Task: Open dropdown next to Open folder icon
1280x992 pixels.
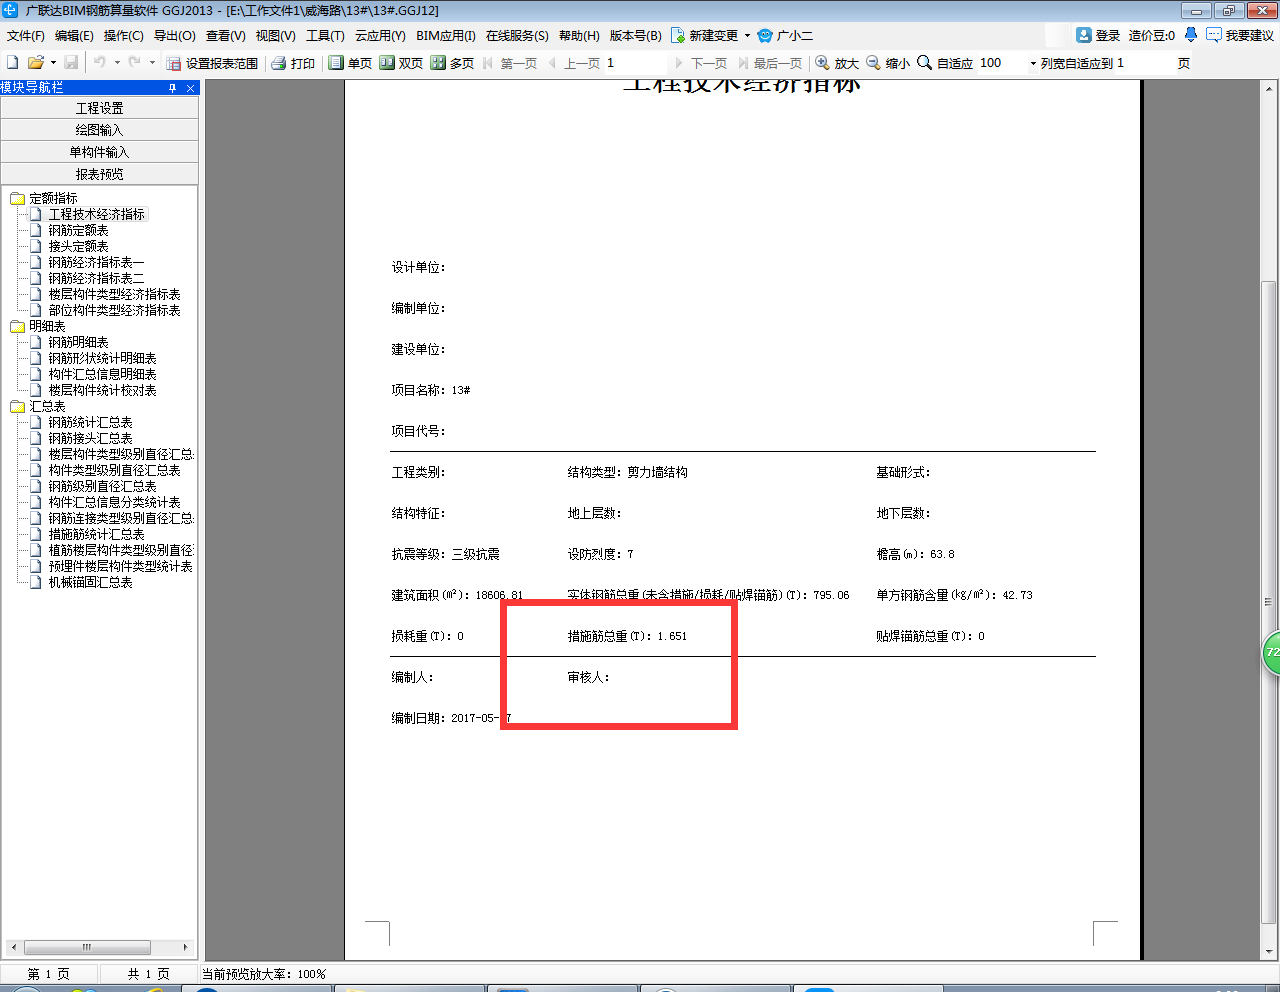Action: (53, 63)
